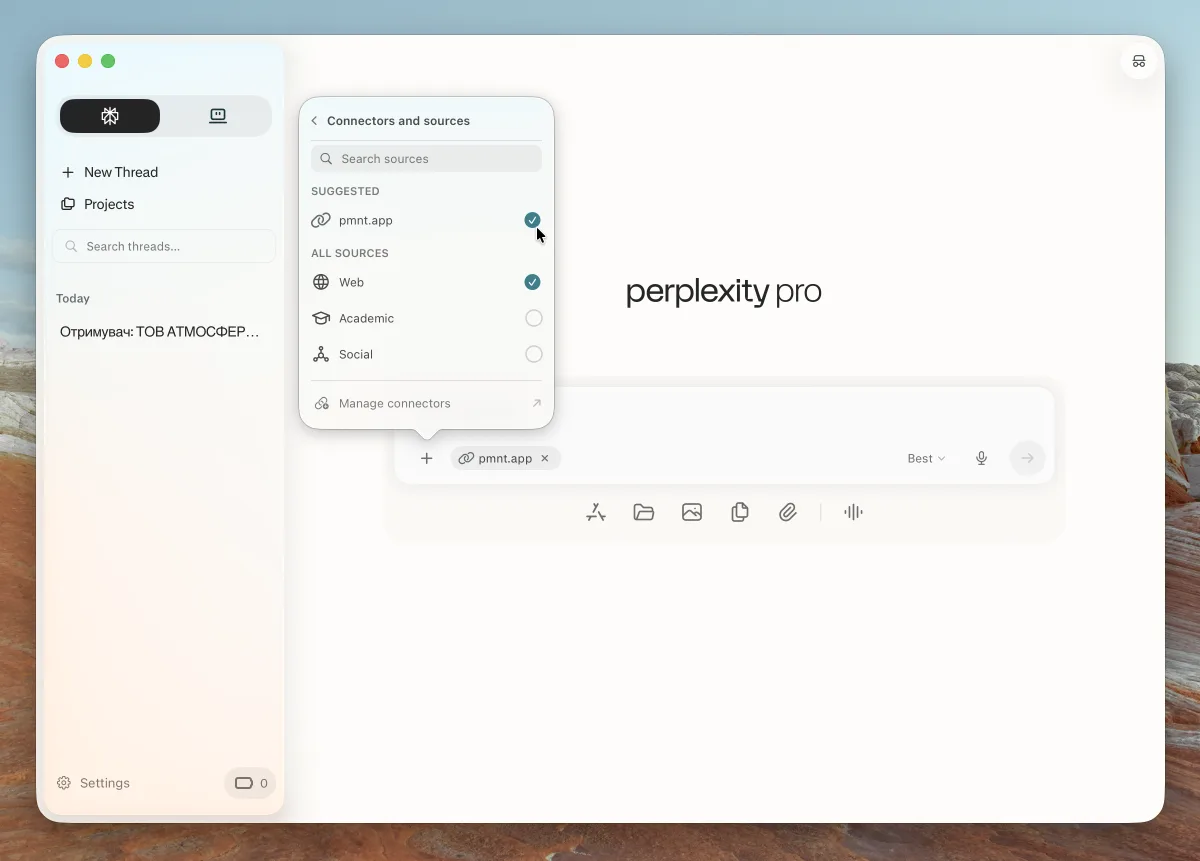
Task: Click the folder icon below input
Action: click(644, 512)
